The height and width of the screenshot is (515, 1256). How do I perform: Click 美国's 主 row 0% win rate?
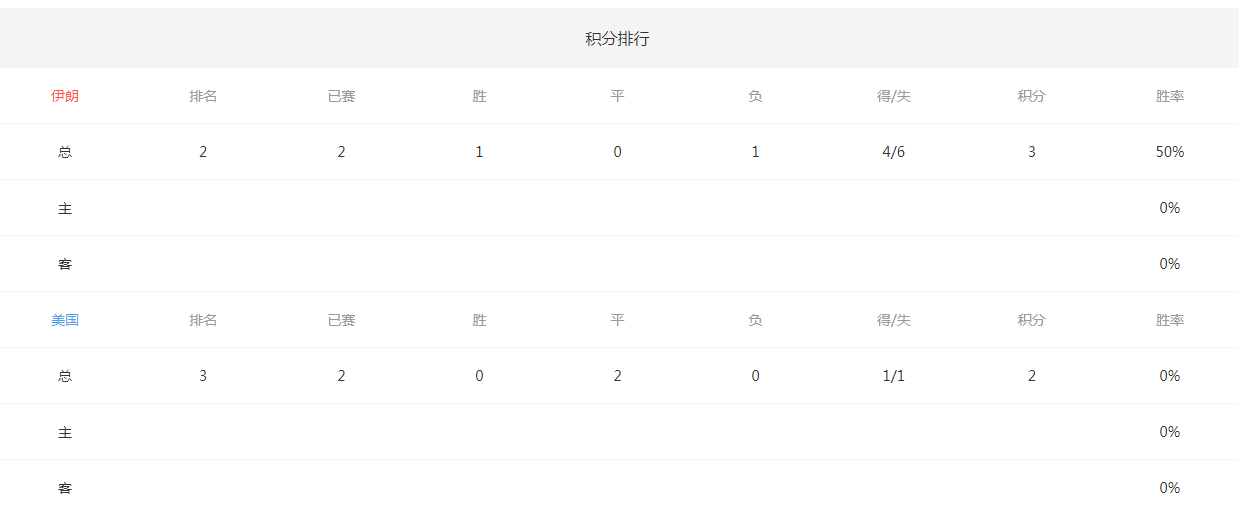(x=1169, y=432)
